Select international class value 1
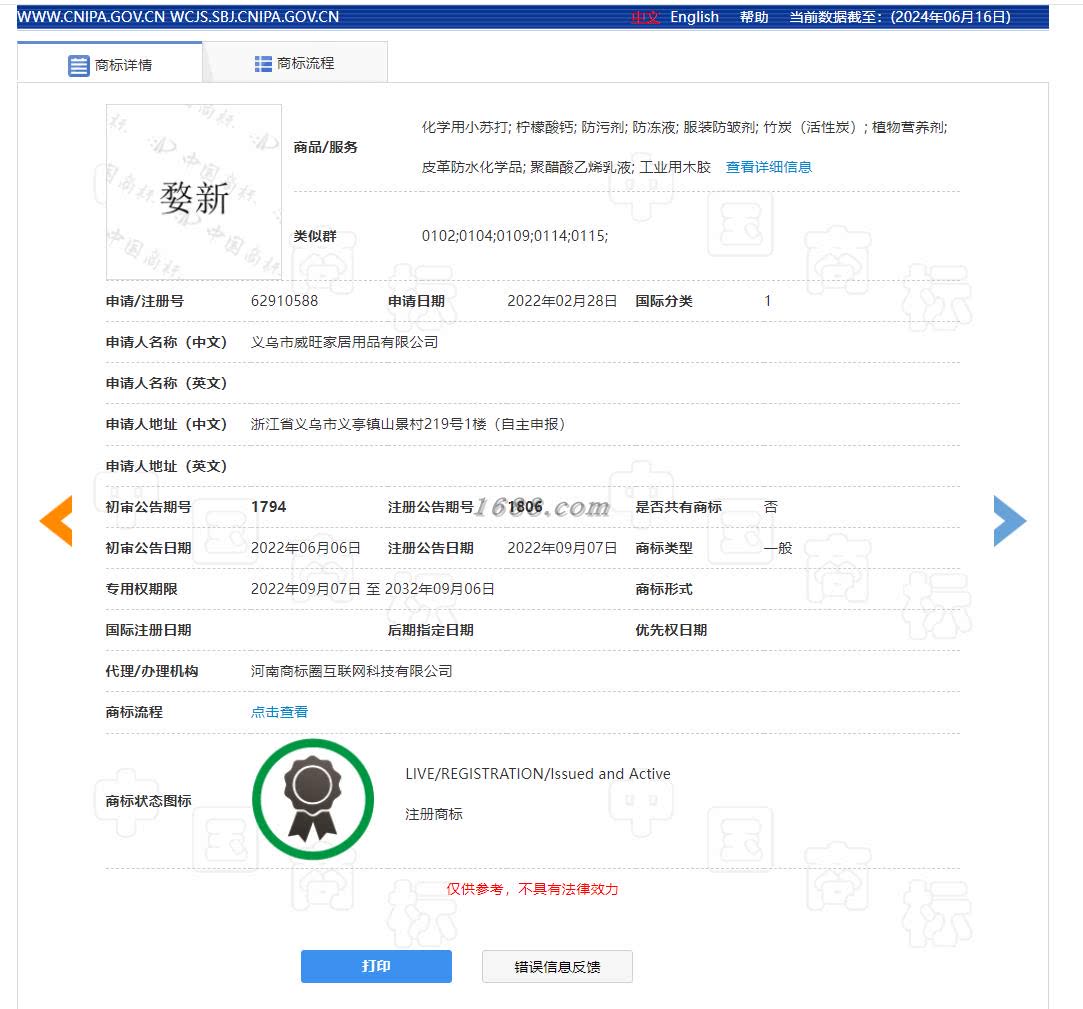Image resolution: width=1083 pixels, height=1009 pixels. point(767,301)
